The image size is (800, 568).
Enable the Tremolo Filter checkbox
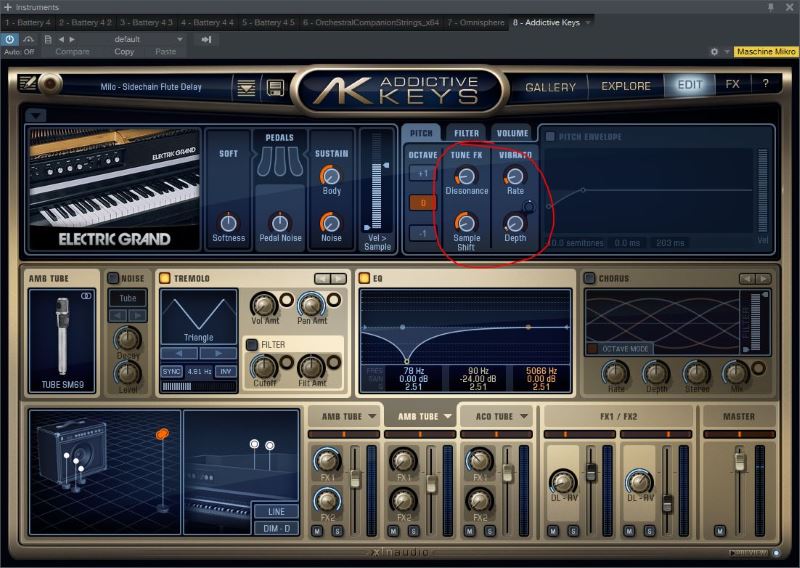click(x=252, y=344)
